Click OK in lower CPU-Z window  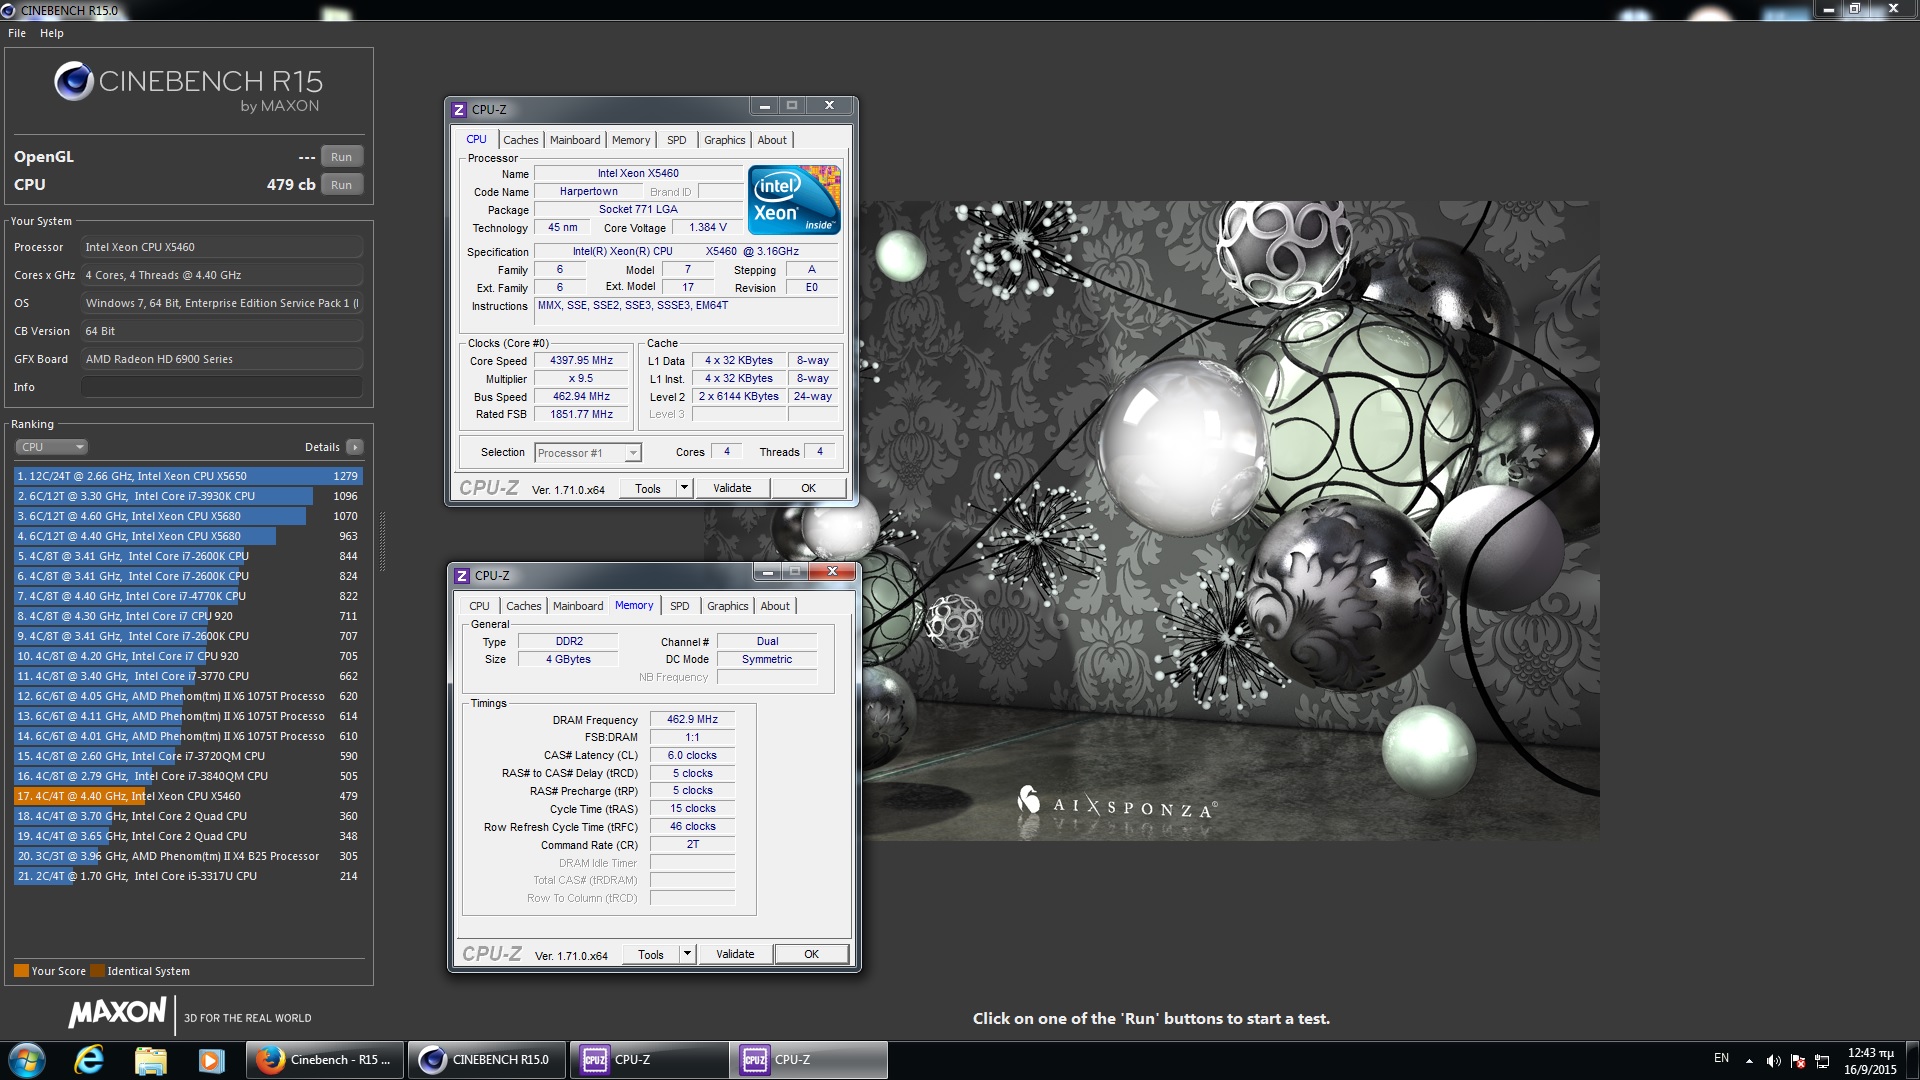tap(812, 954)
